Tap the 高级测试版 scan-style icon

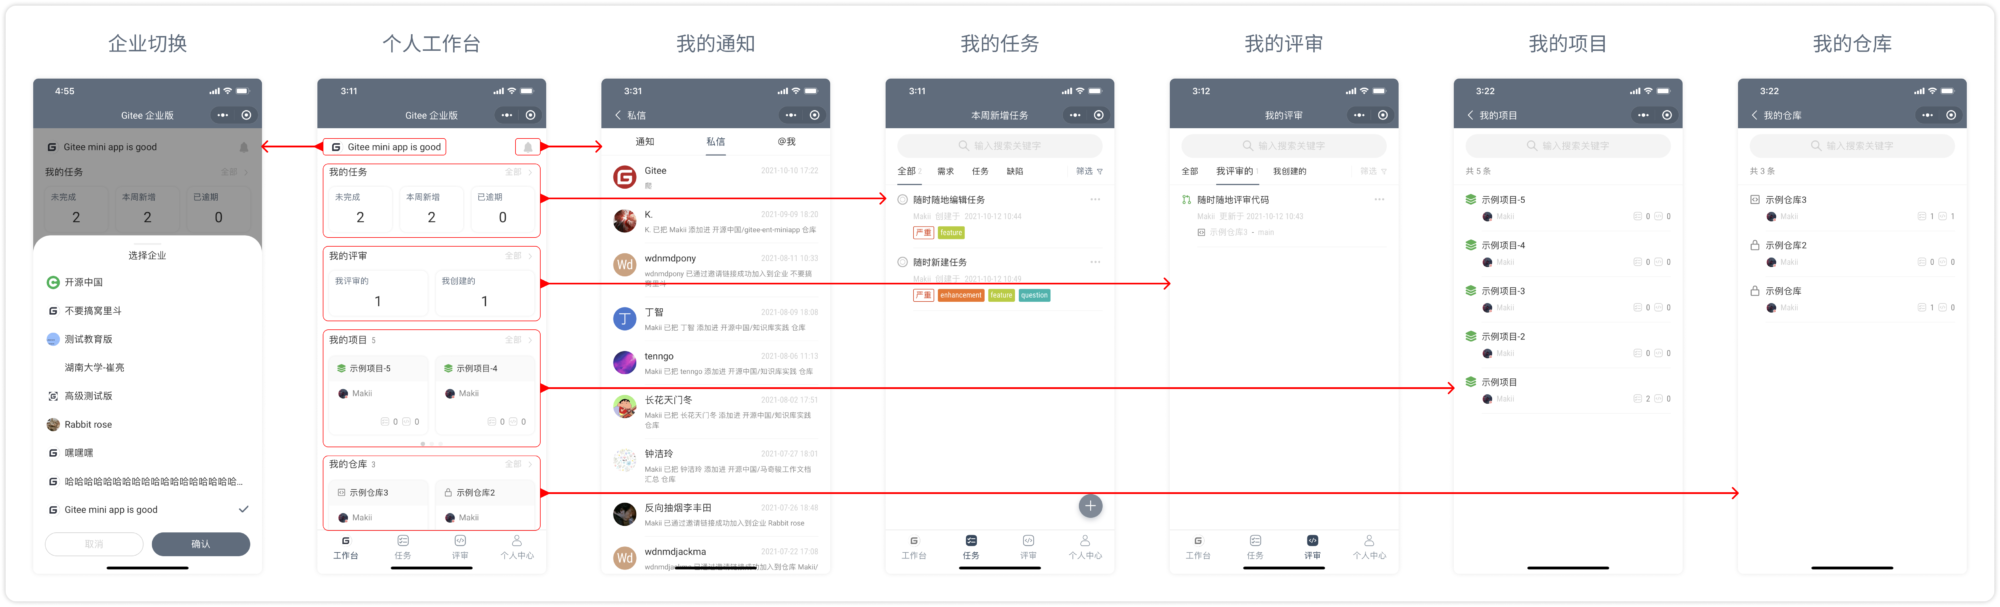pos(53,396)
